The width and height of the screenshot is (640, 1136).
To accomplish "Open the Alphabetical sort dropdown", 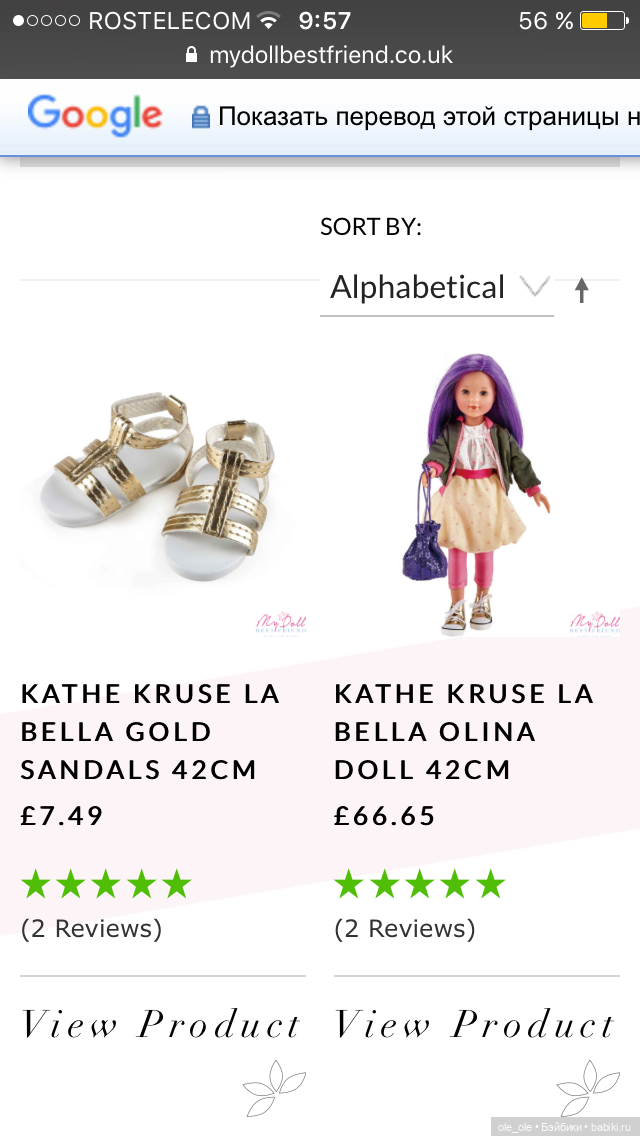I will click(x=420, y=288).
